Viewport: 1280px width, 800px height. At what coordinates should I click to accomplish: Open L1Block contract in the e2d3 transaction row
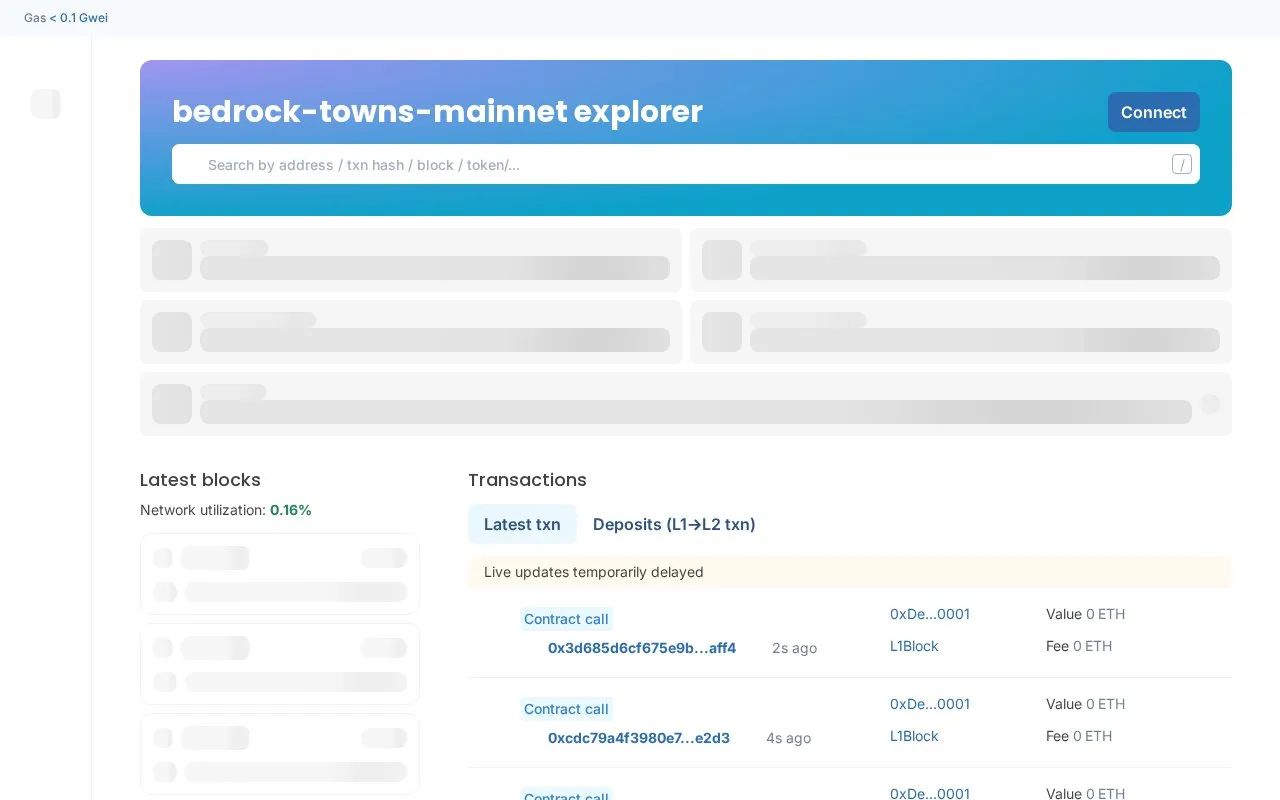(914, 736)
